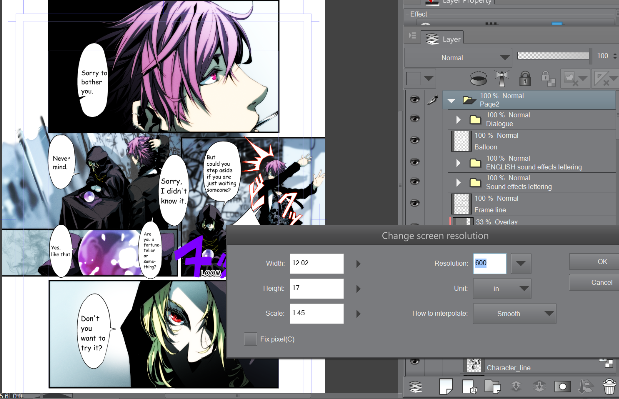This screenshot has width=619, height=399.
Task: Select the Balloon layer thumbnail
Action: [461, 141]
